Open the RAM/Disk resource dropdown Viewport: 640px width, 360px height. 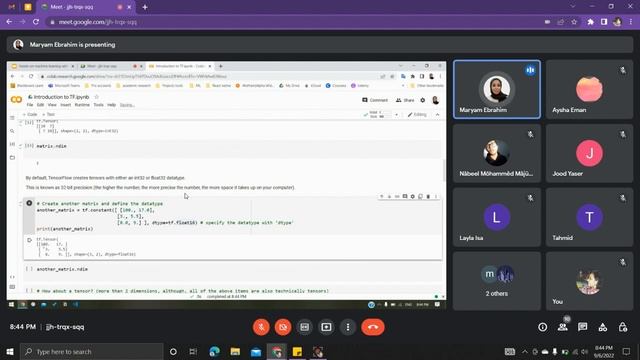pyautogui.click(x=396, y=115)
